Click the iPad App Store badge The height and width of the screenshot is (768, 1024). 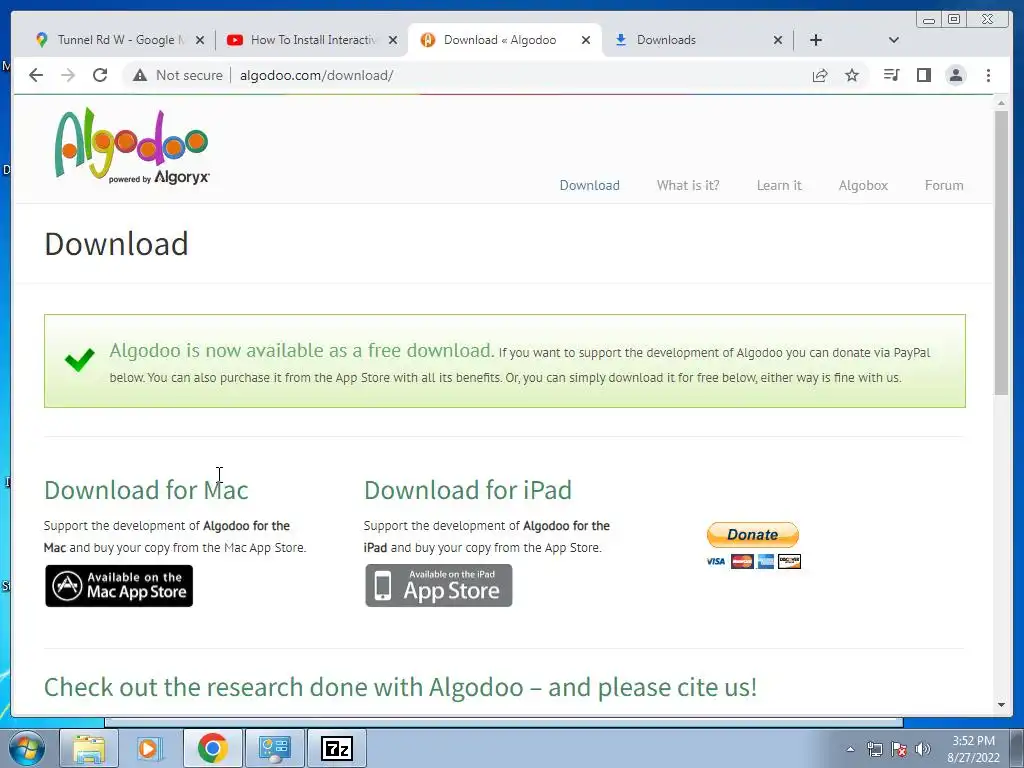click(438, 586)
